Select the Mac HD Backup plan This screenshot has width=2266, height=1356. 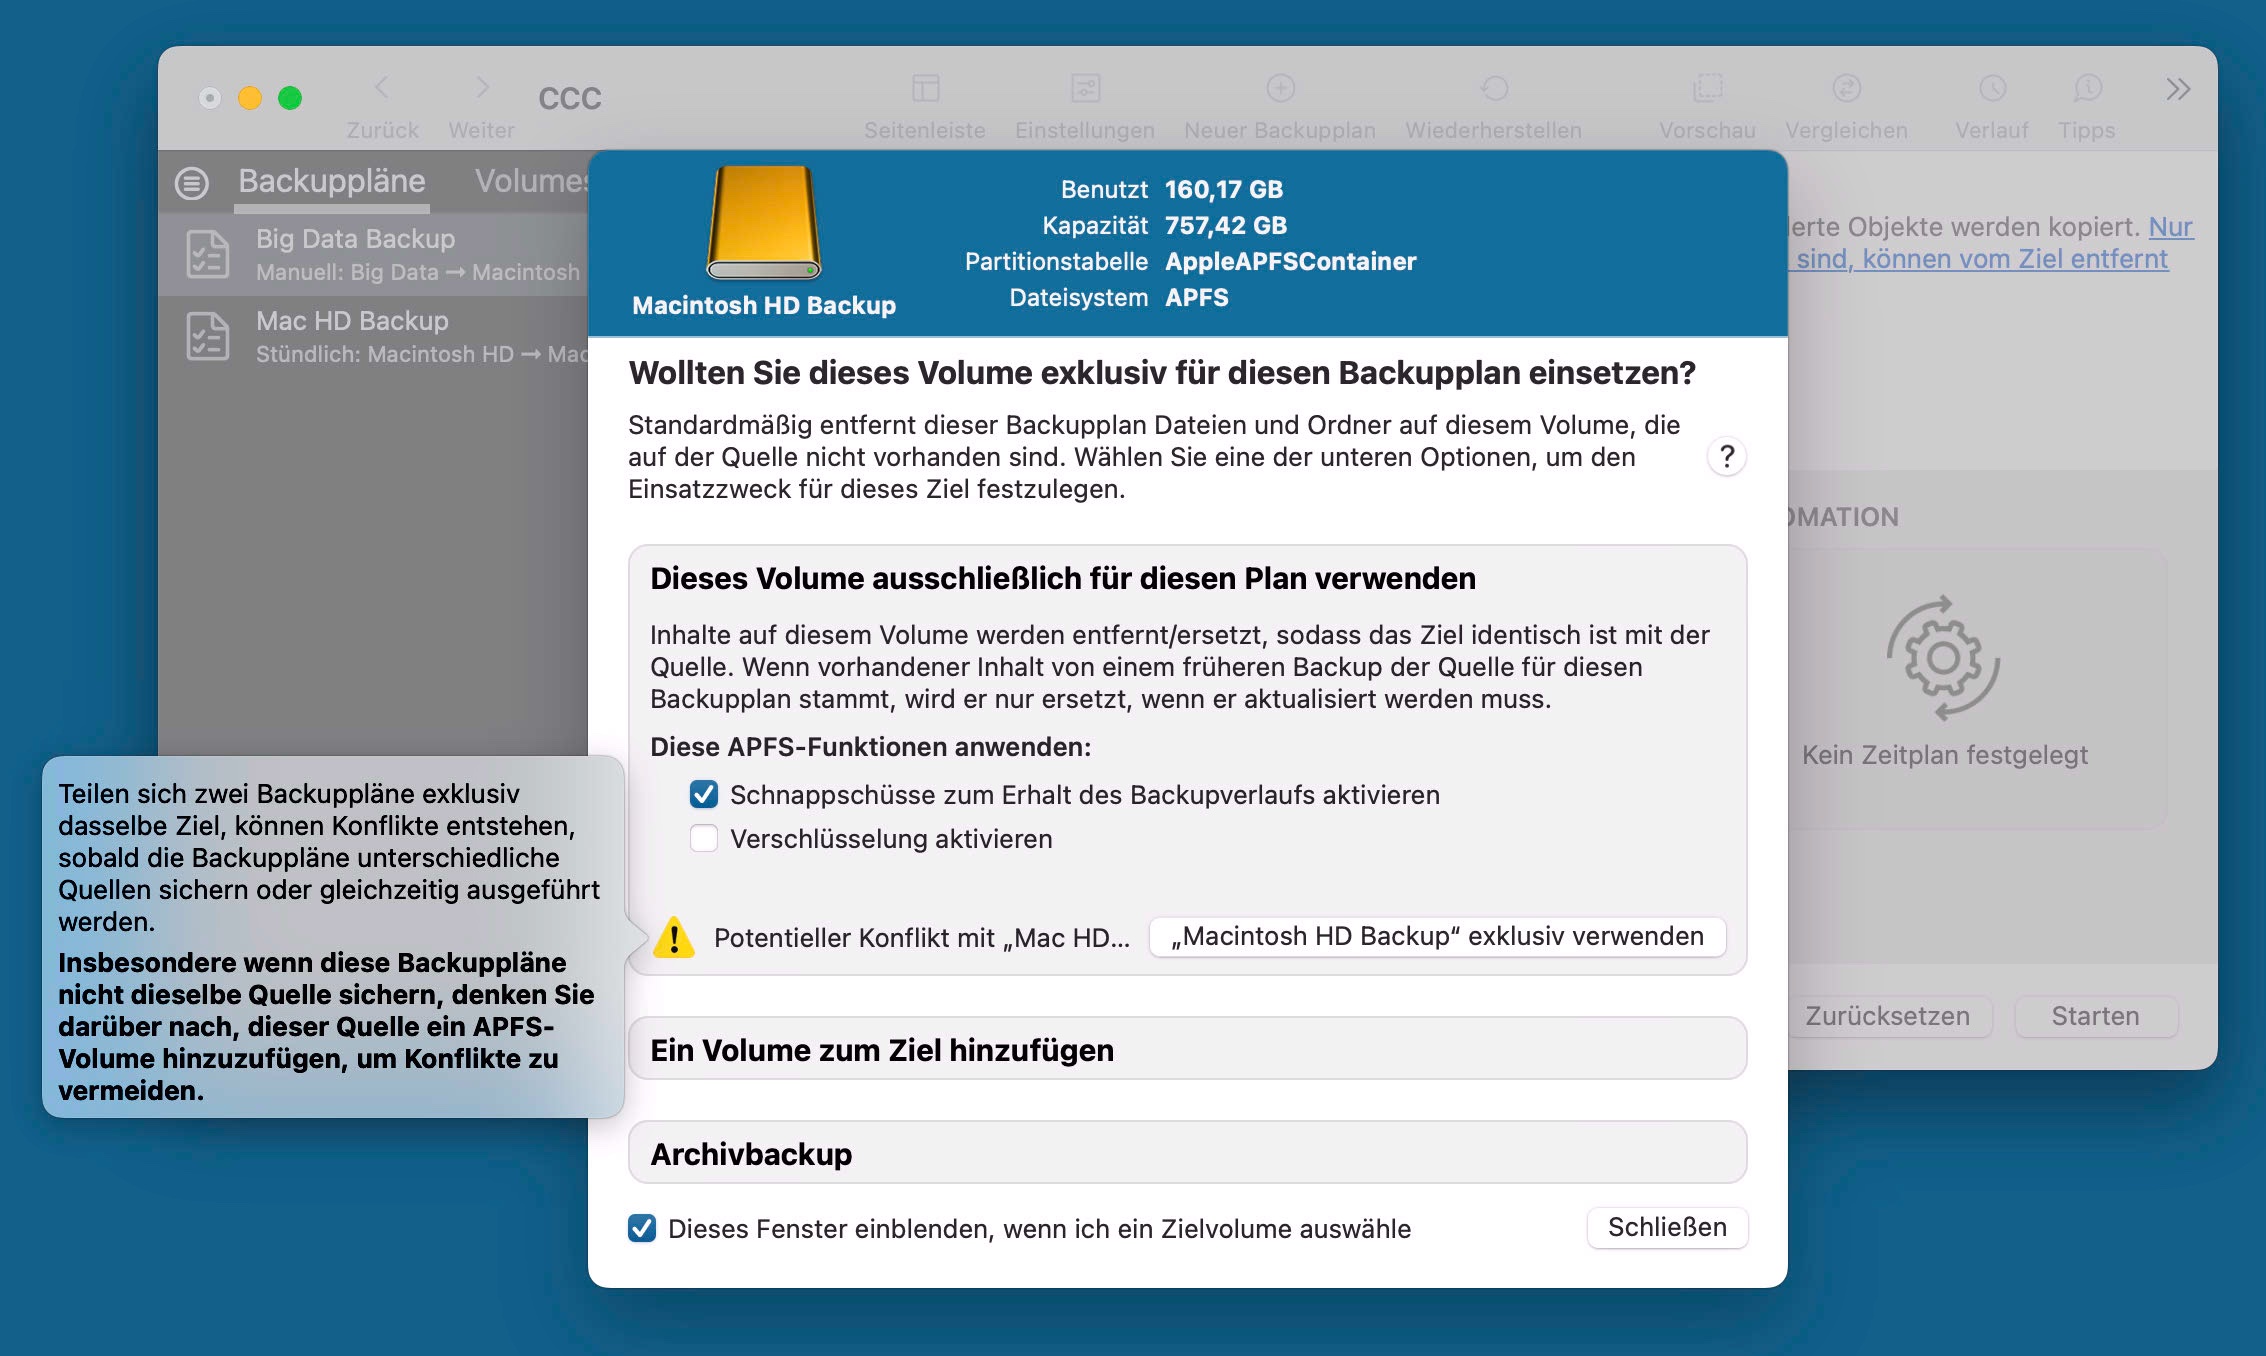[373, 336]
